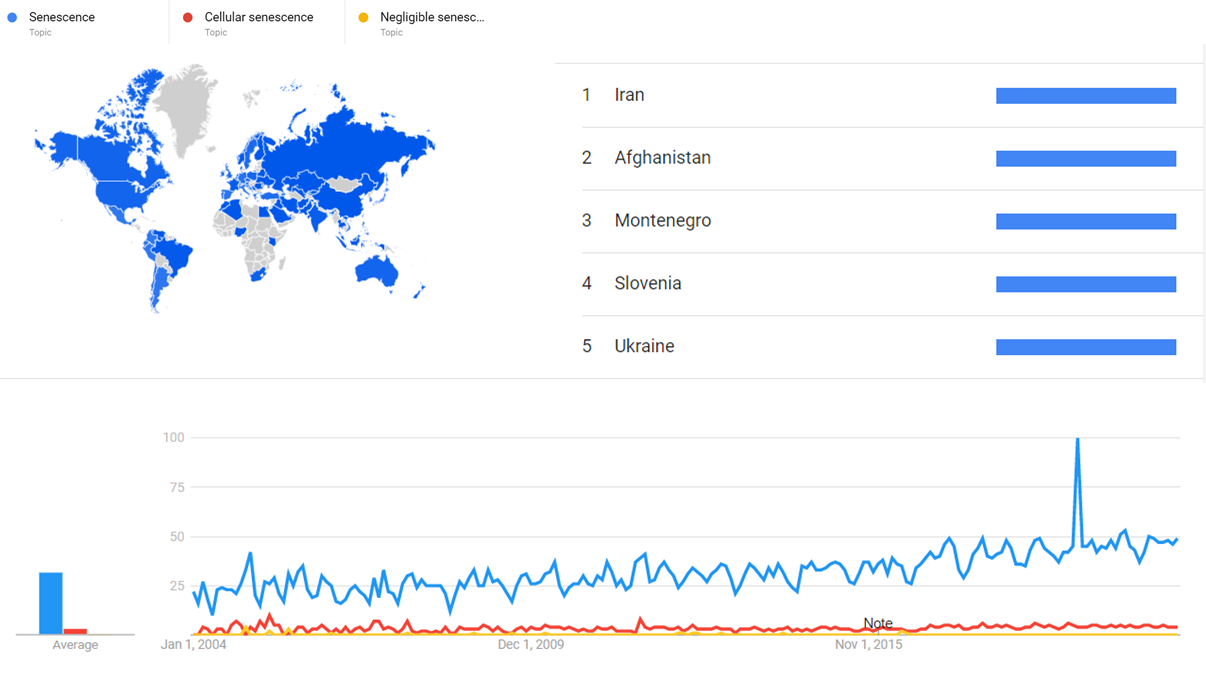This screenshot has height=677, width=1206.
Task: Click the yellow Negligible senescence legend dot
Action: [x=363, y=18]
